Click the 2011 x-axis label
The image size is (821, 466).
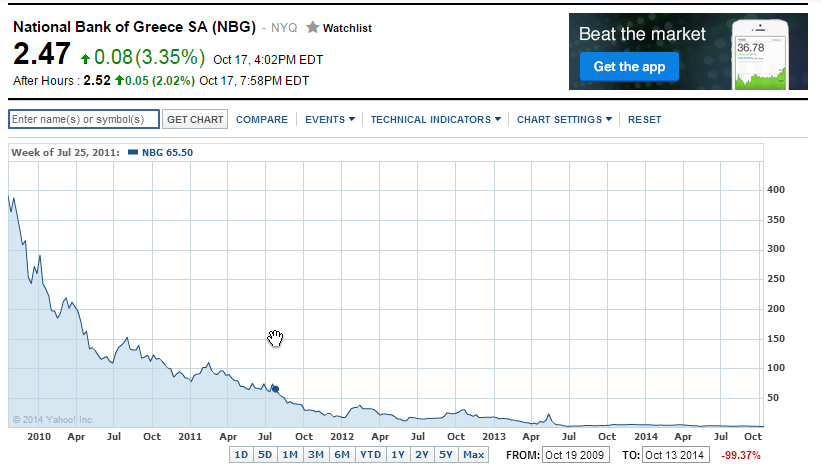[190, 436]
